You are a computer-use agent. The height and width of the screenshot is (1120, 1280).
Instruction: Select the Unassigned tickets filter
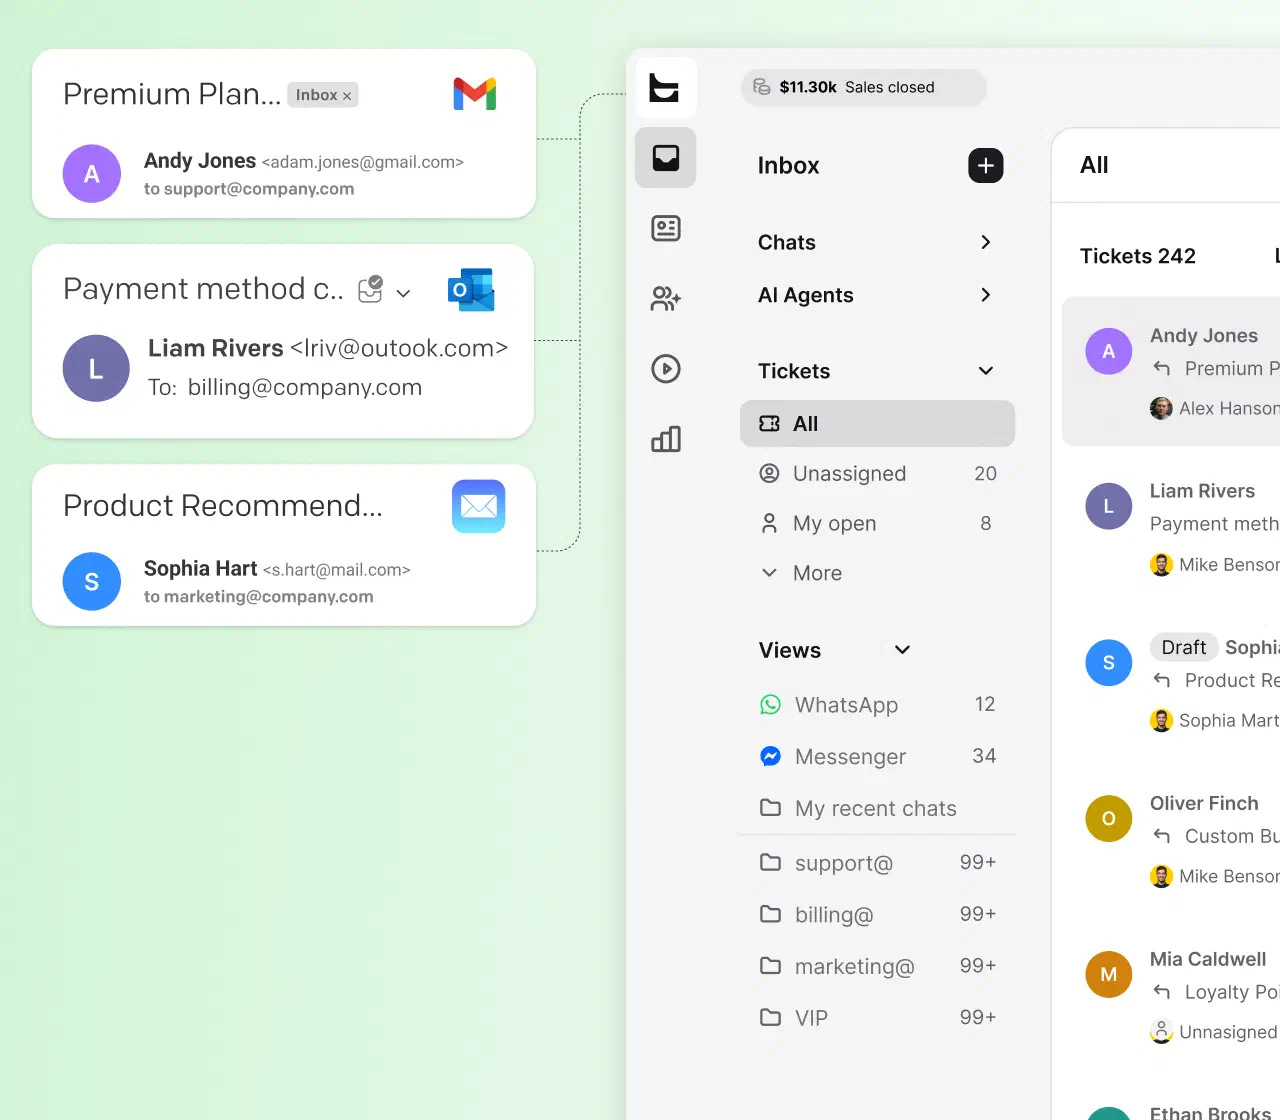(x=877, y=474)
